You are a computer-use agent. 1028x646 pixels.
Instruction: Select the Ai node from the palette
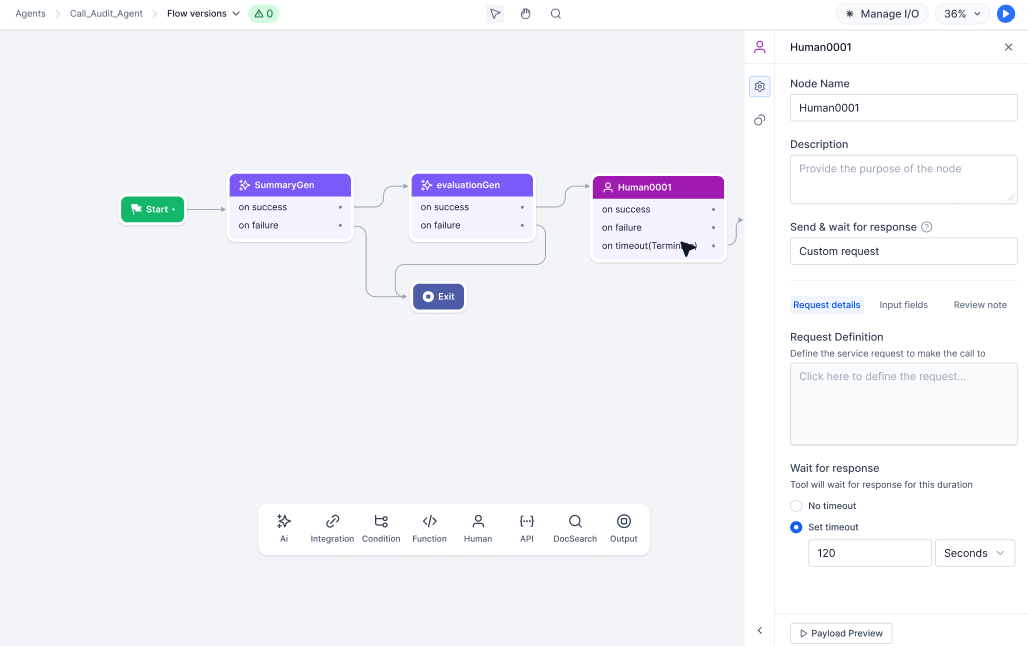(x=284, y=528)
